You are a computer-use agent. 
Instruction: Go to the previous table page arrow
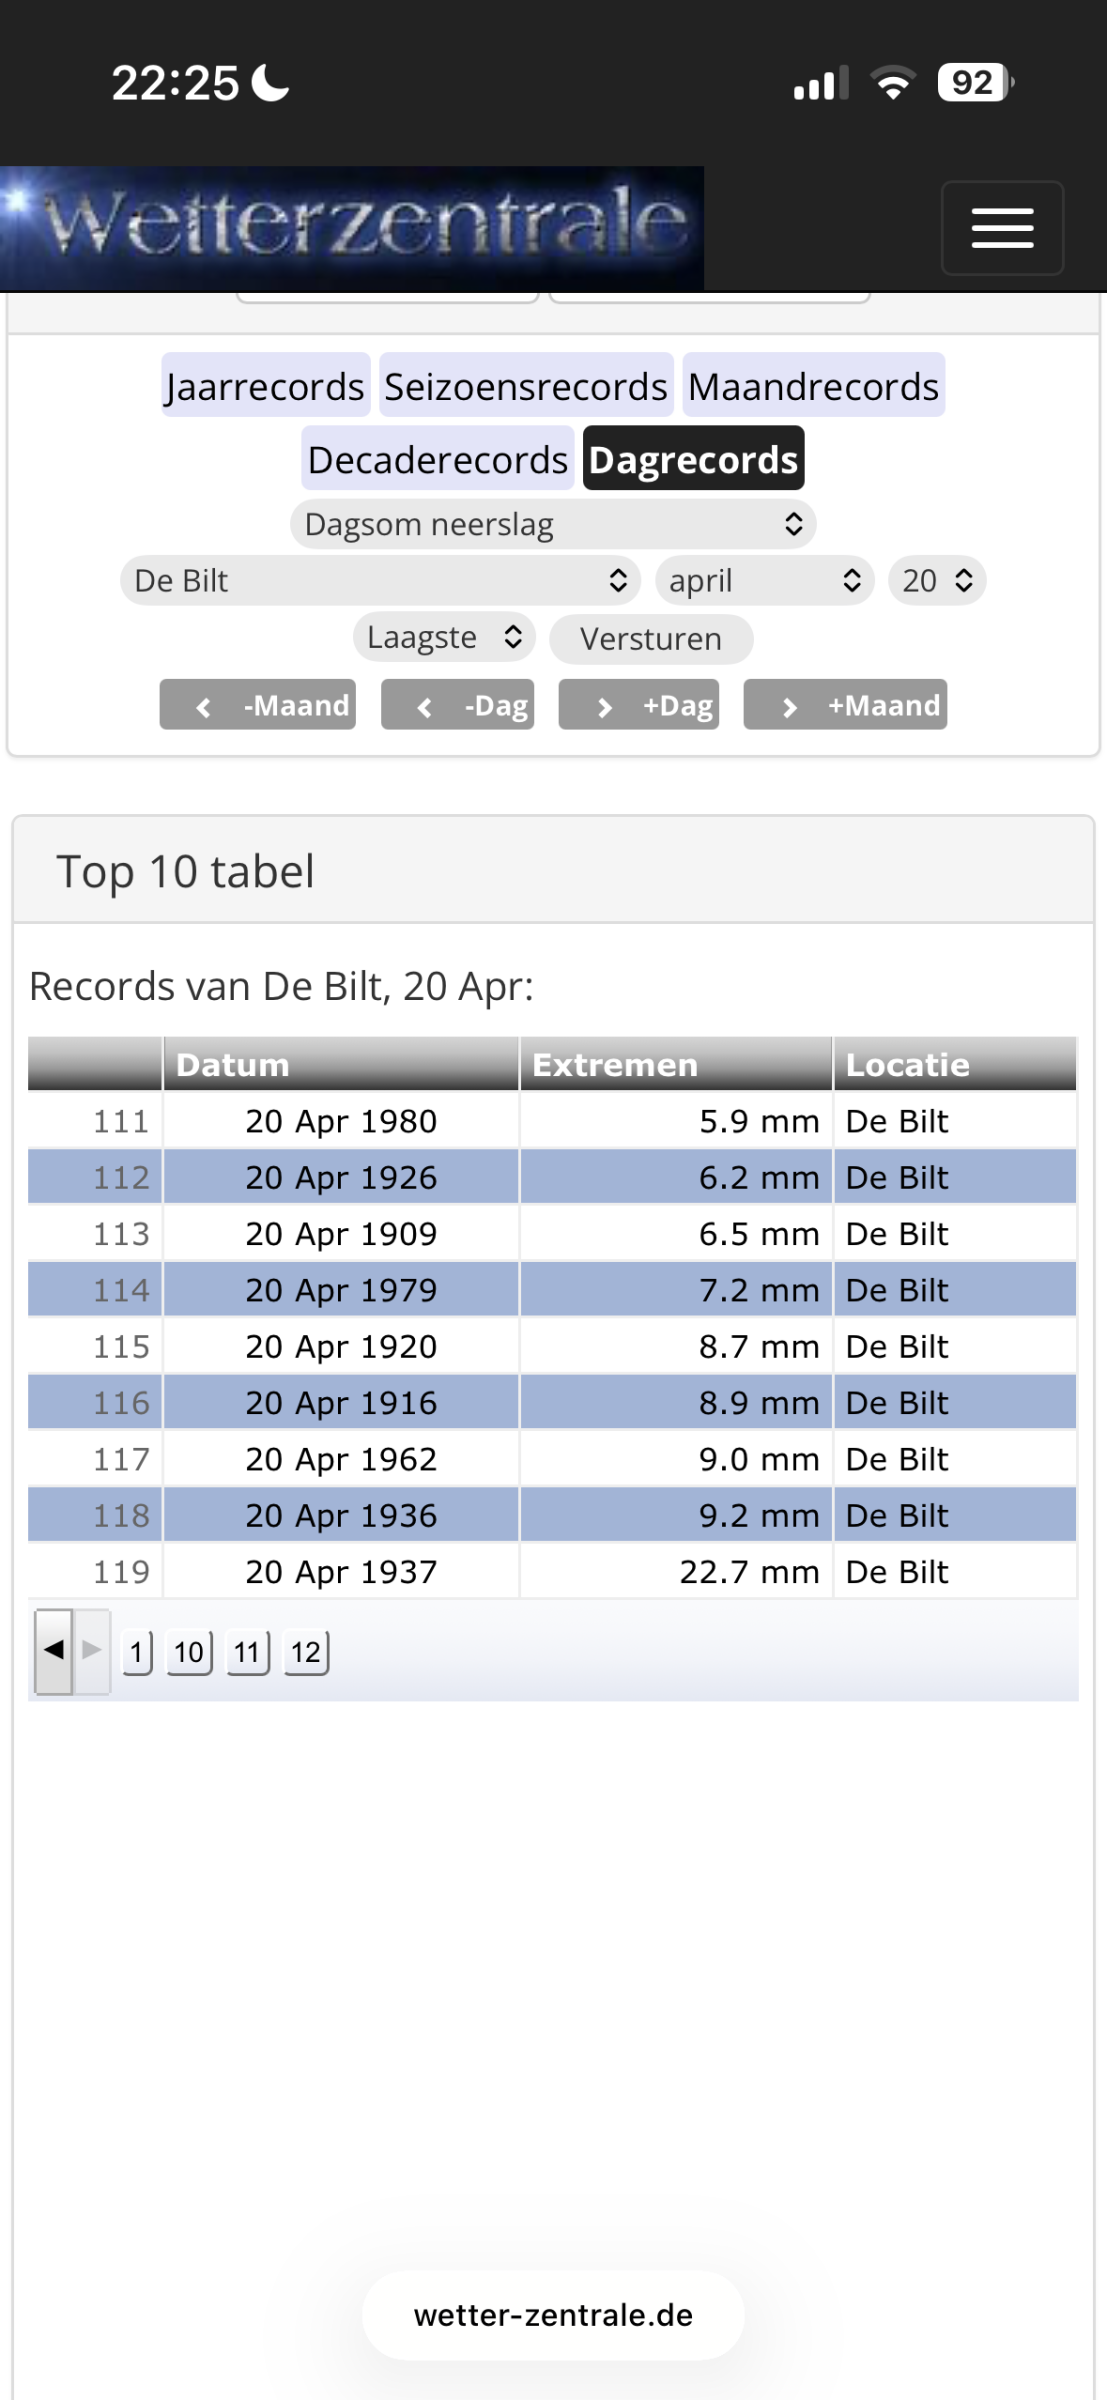tap(54, 1650)
